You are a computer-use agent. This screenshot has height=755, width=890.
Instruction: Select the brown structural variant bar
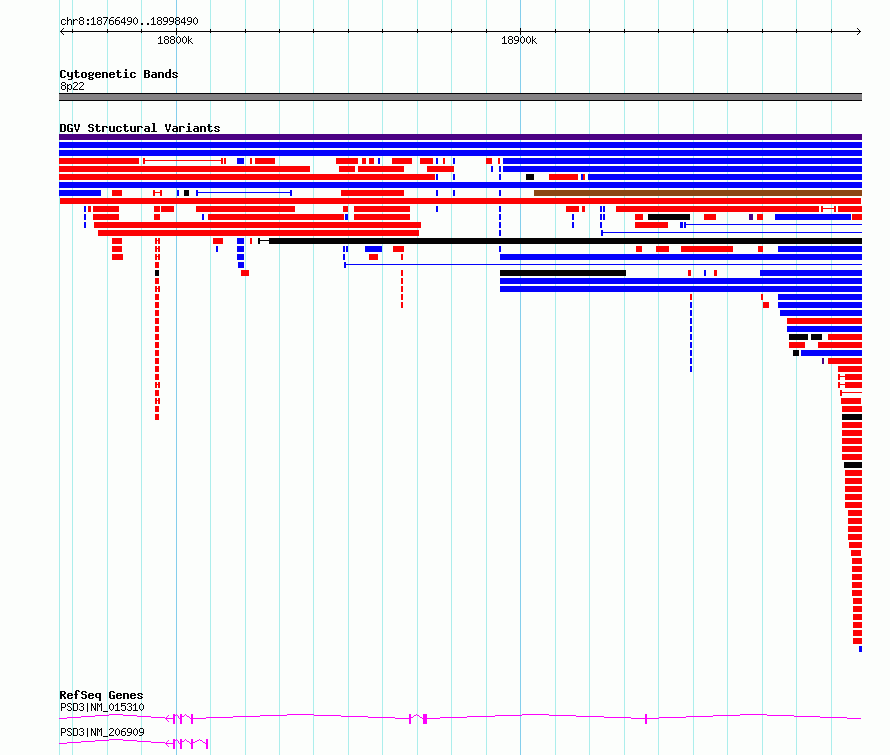pyautogui.click(x=698, y=193)
